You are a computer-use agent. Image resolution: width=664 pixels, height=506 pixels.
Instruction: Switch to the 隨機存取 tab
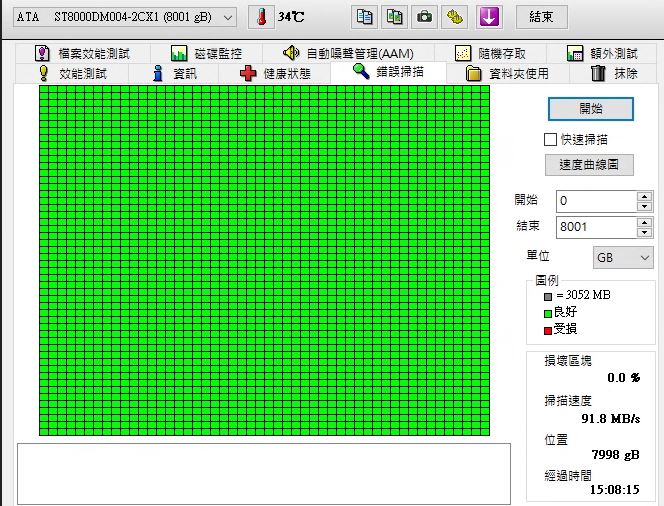(x=490, y=53)
